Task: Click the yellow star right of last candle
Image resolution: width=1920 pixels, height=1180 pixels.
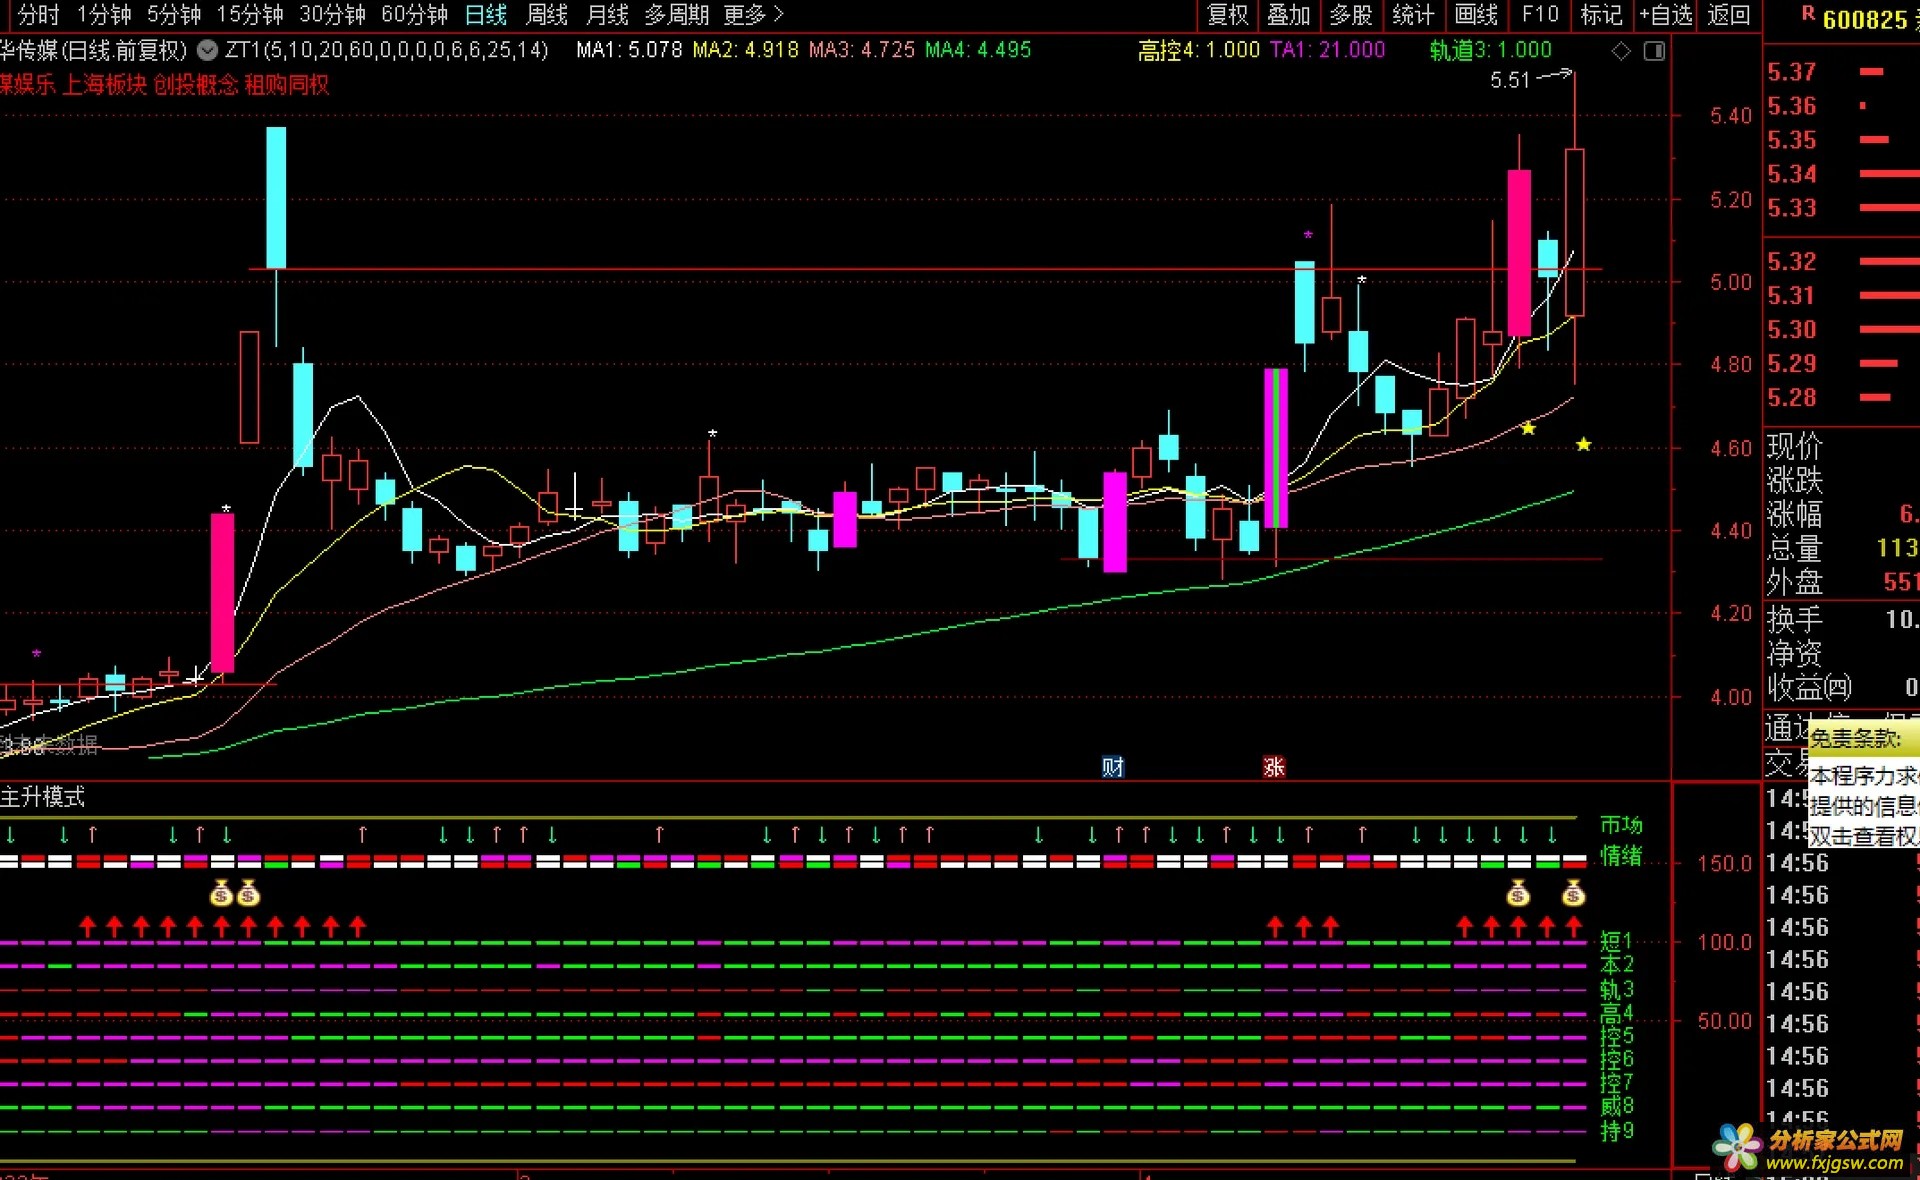Action: coord(1583,444)
